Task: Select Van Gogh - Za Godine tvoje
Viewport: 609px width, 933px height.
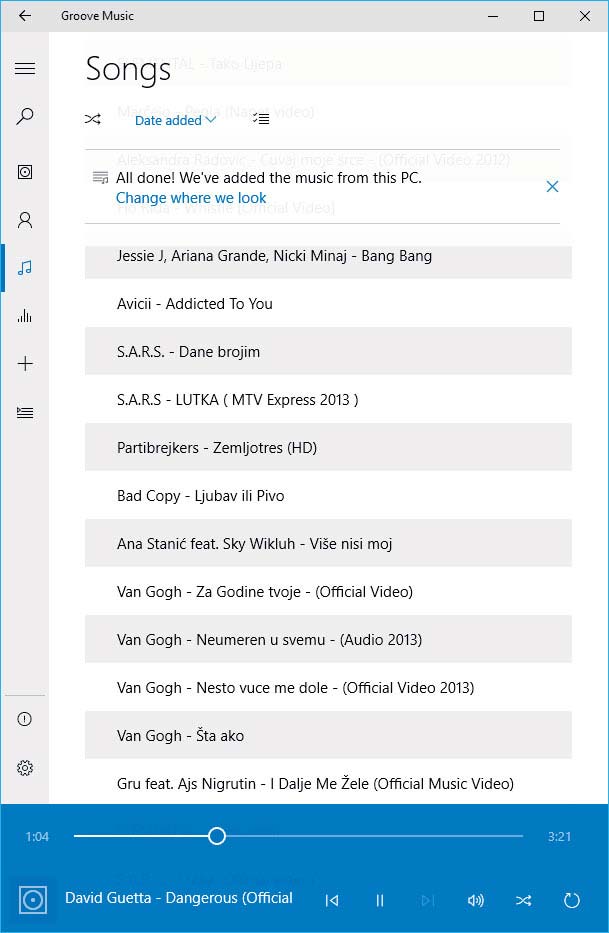Action: click(328, 591)
